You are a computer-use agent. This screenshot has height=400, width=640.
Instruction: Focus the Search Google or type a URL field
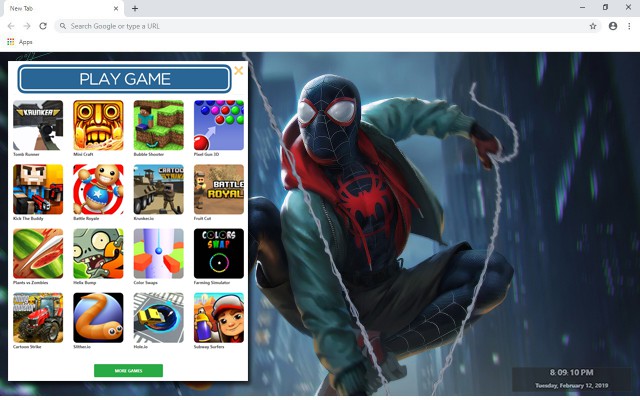point(327,26)
